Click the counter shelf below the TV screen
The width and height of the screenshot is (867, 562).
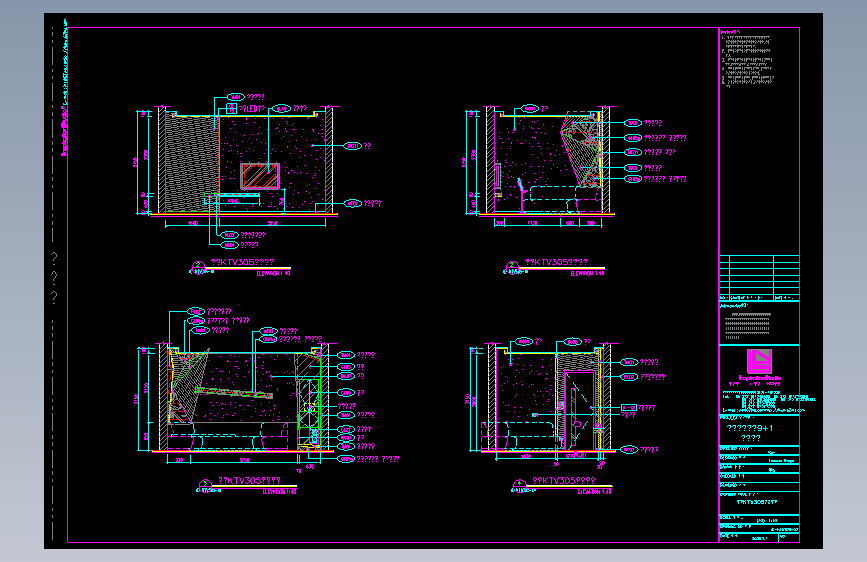click(232, 196)
